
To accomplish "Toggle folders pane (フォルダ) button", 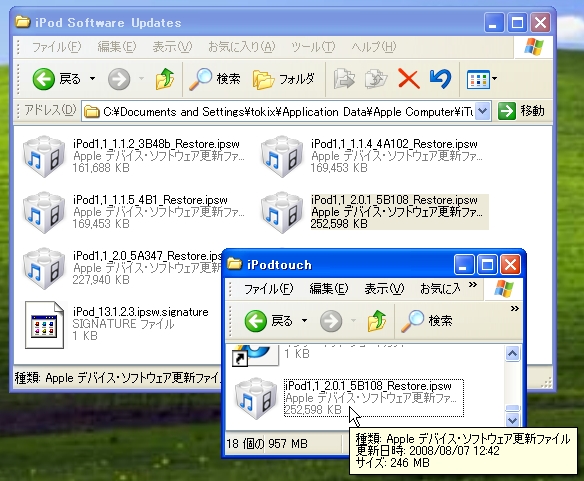I will click(x=283, y=79).
